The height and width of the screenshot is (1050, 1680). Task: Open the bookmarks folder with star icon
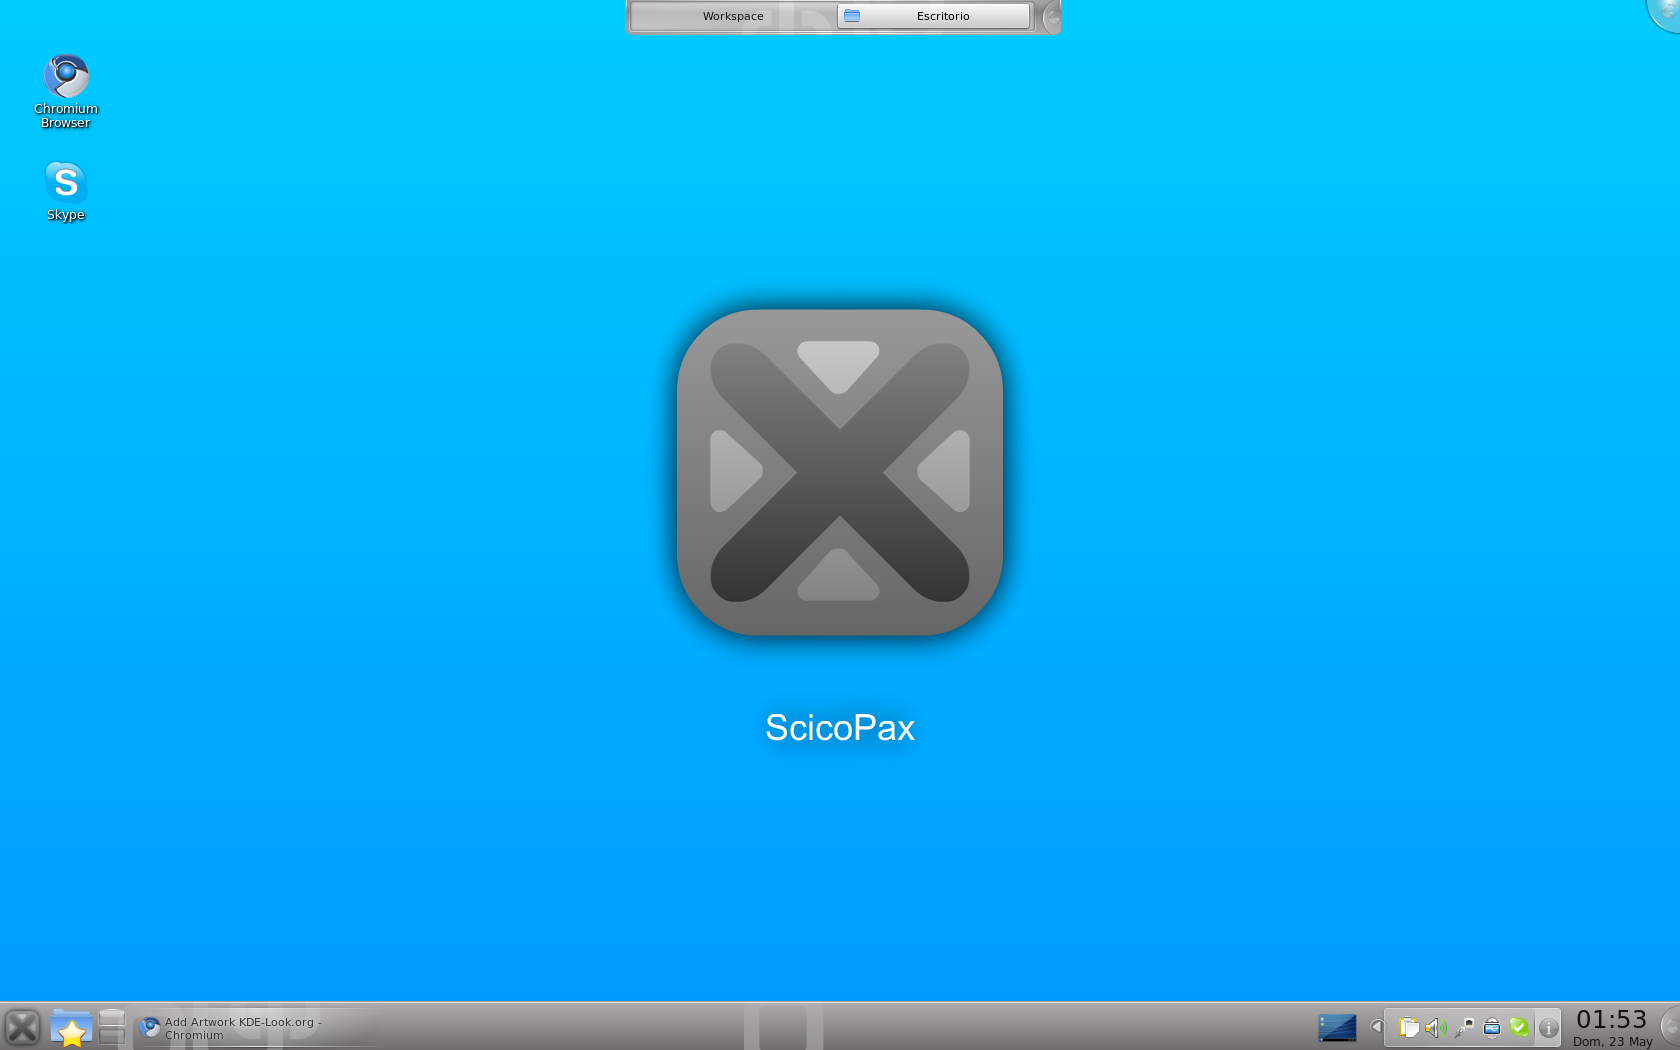coord(71,1027)
